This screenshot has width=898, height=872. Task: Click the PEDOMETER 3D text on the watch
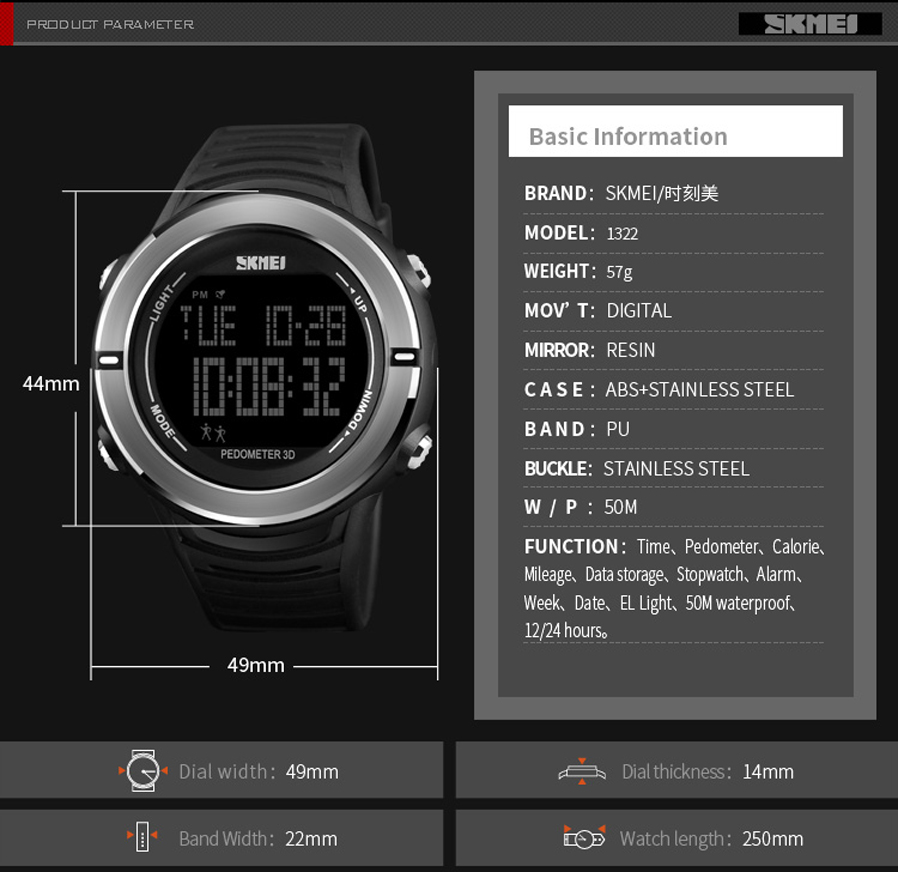point(258,455)
